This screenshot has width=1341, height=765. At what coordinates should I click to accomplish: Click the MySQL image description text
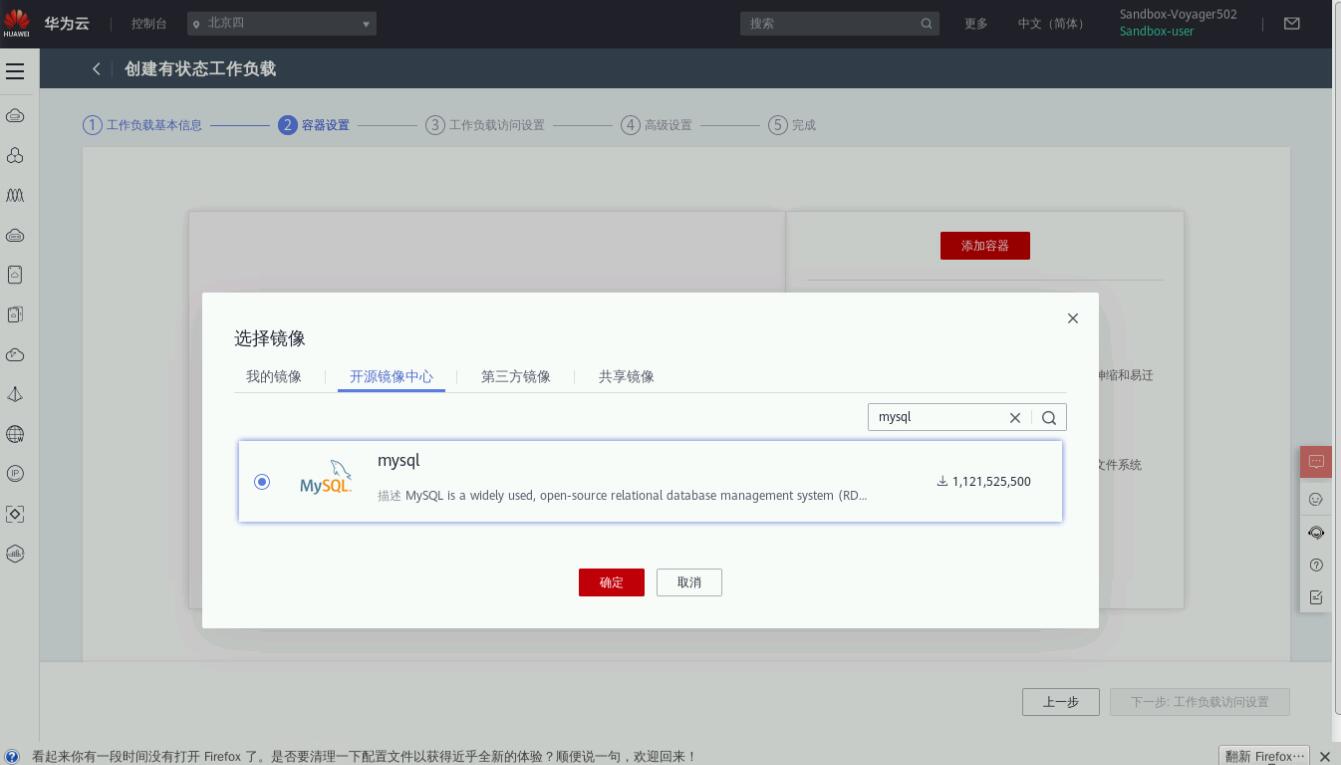622,496
